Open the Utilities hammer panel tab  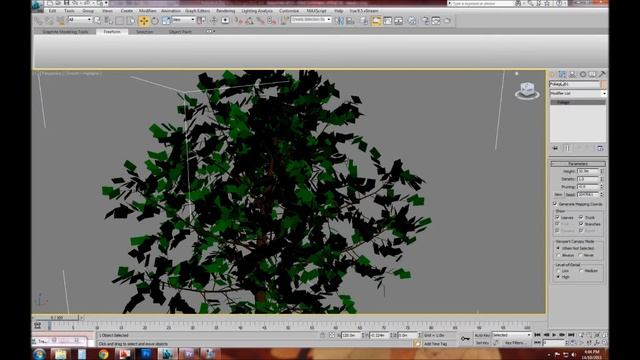(602, 74)
